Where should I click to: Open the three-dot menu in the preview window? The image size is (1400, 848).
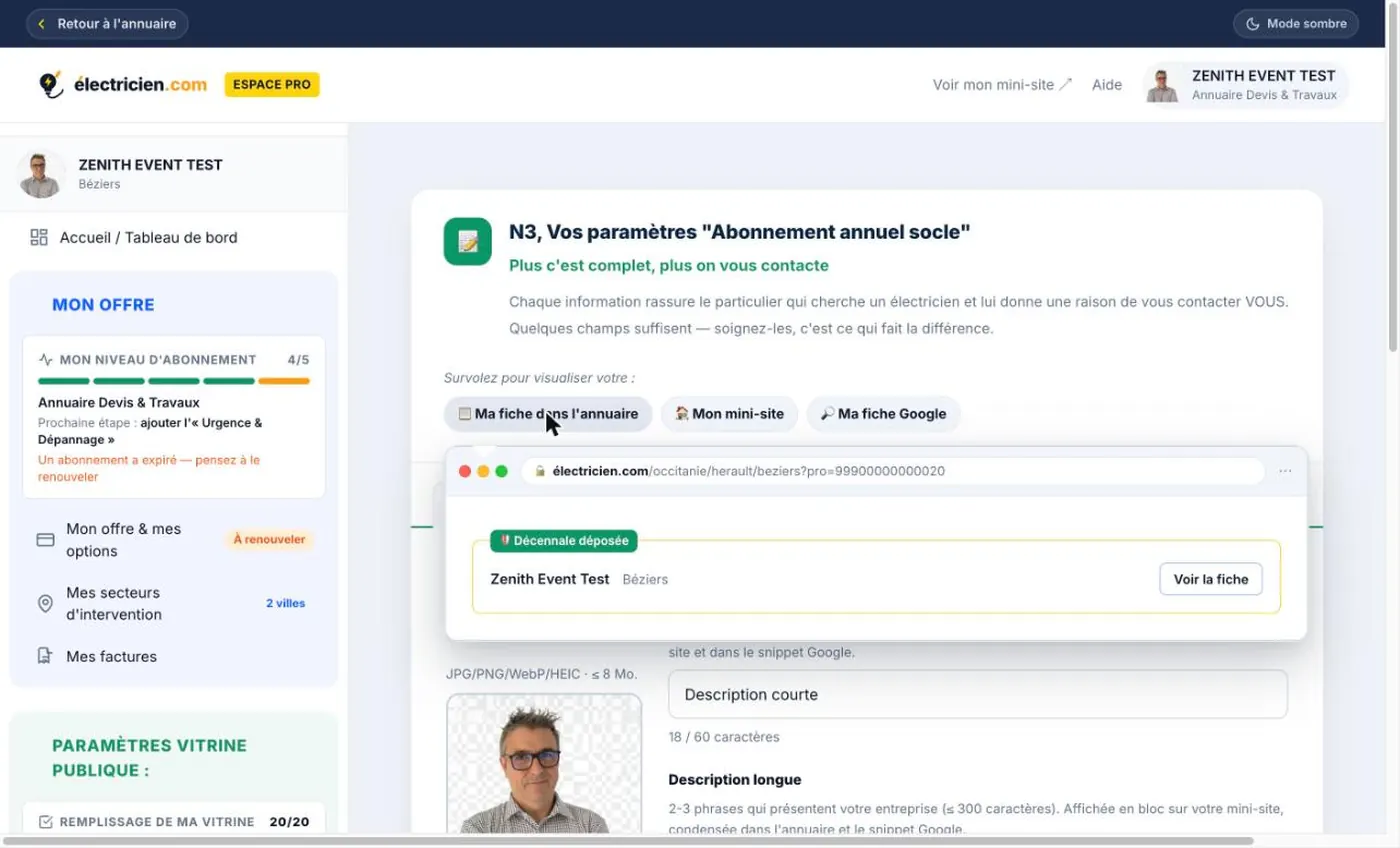[1286, 471]
